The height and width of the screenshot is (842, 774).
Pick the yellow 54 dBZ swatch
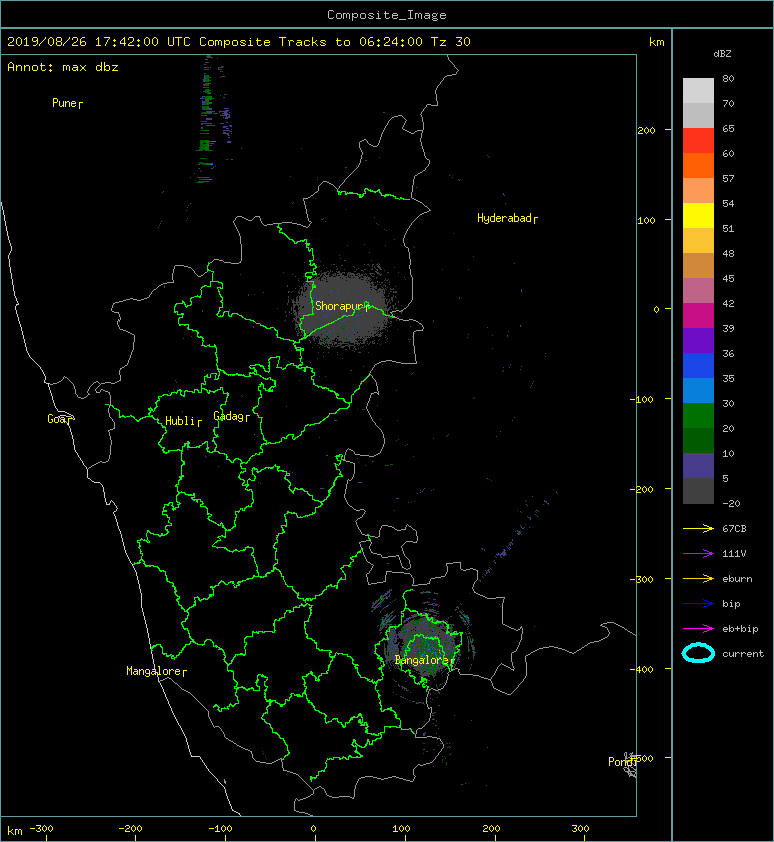click(698, 215)
